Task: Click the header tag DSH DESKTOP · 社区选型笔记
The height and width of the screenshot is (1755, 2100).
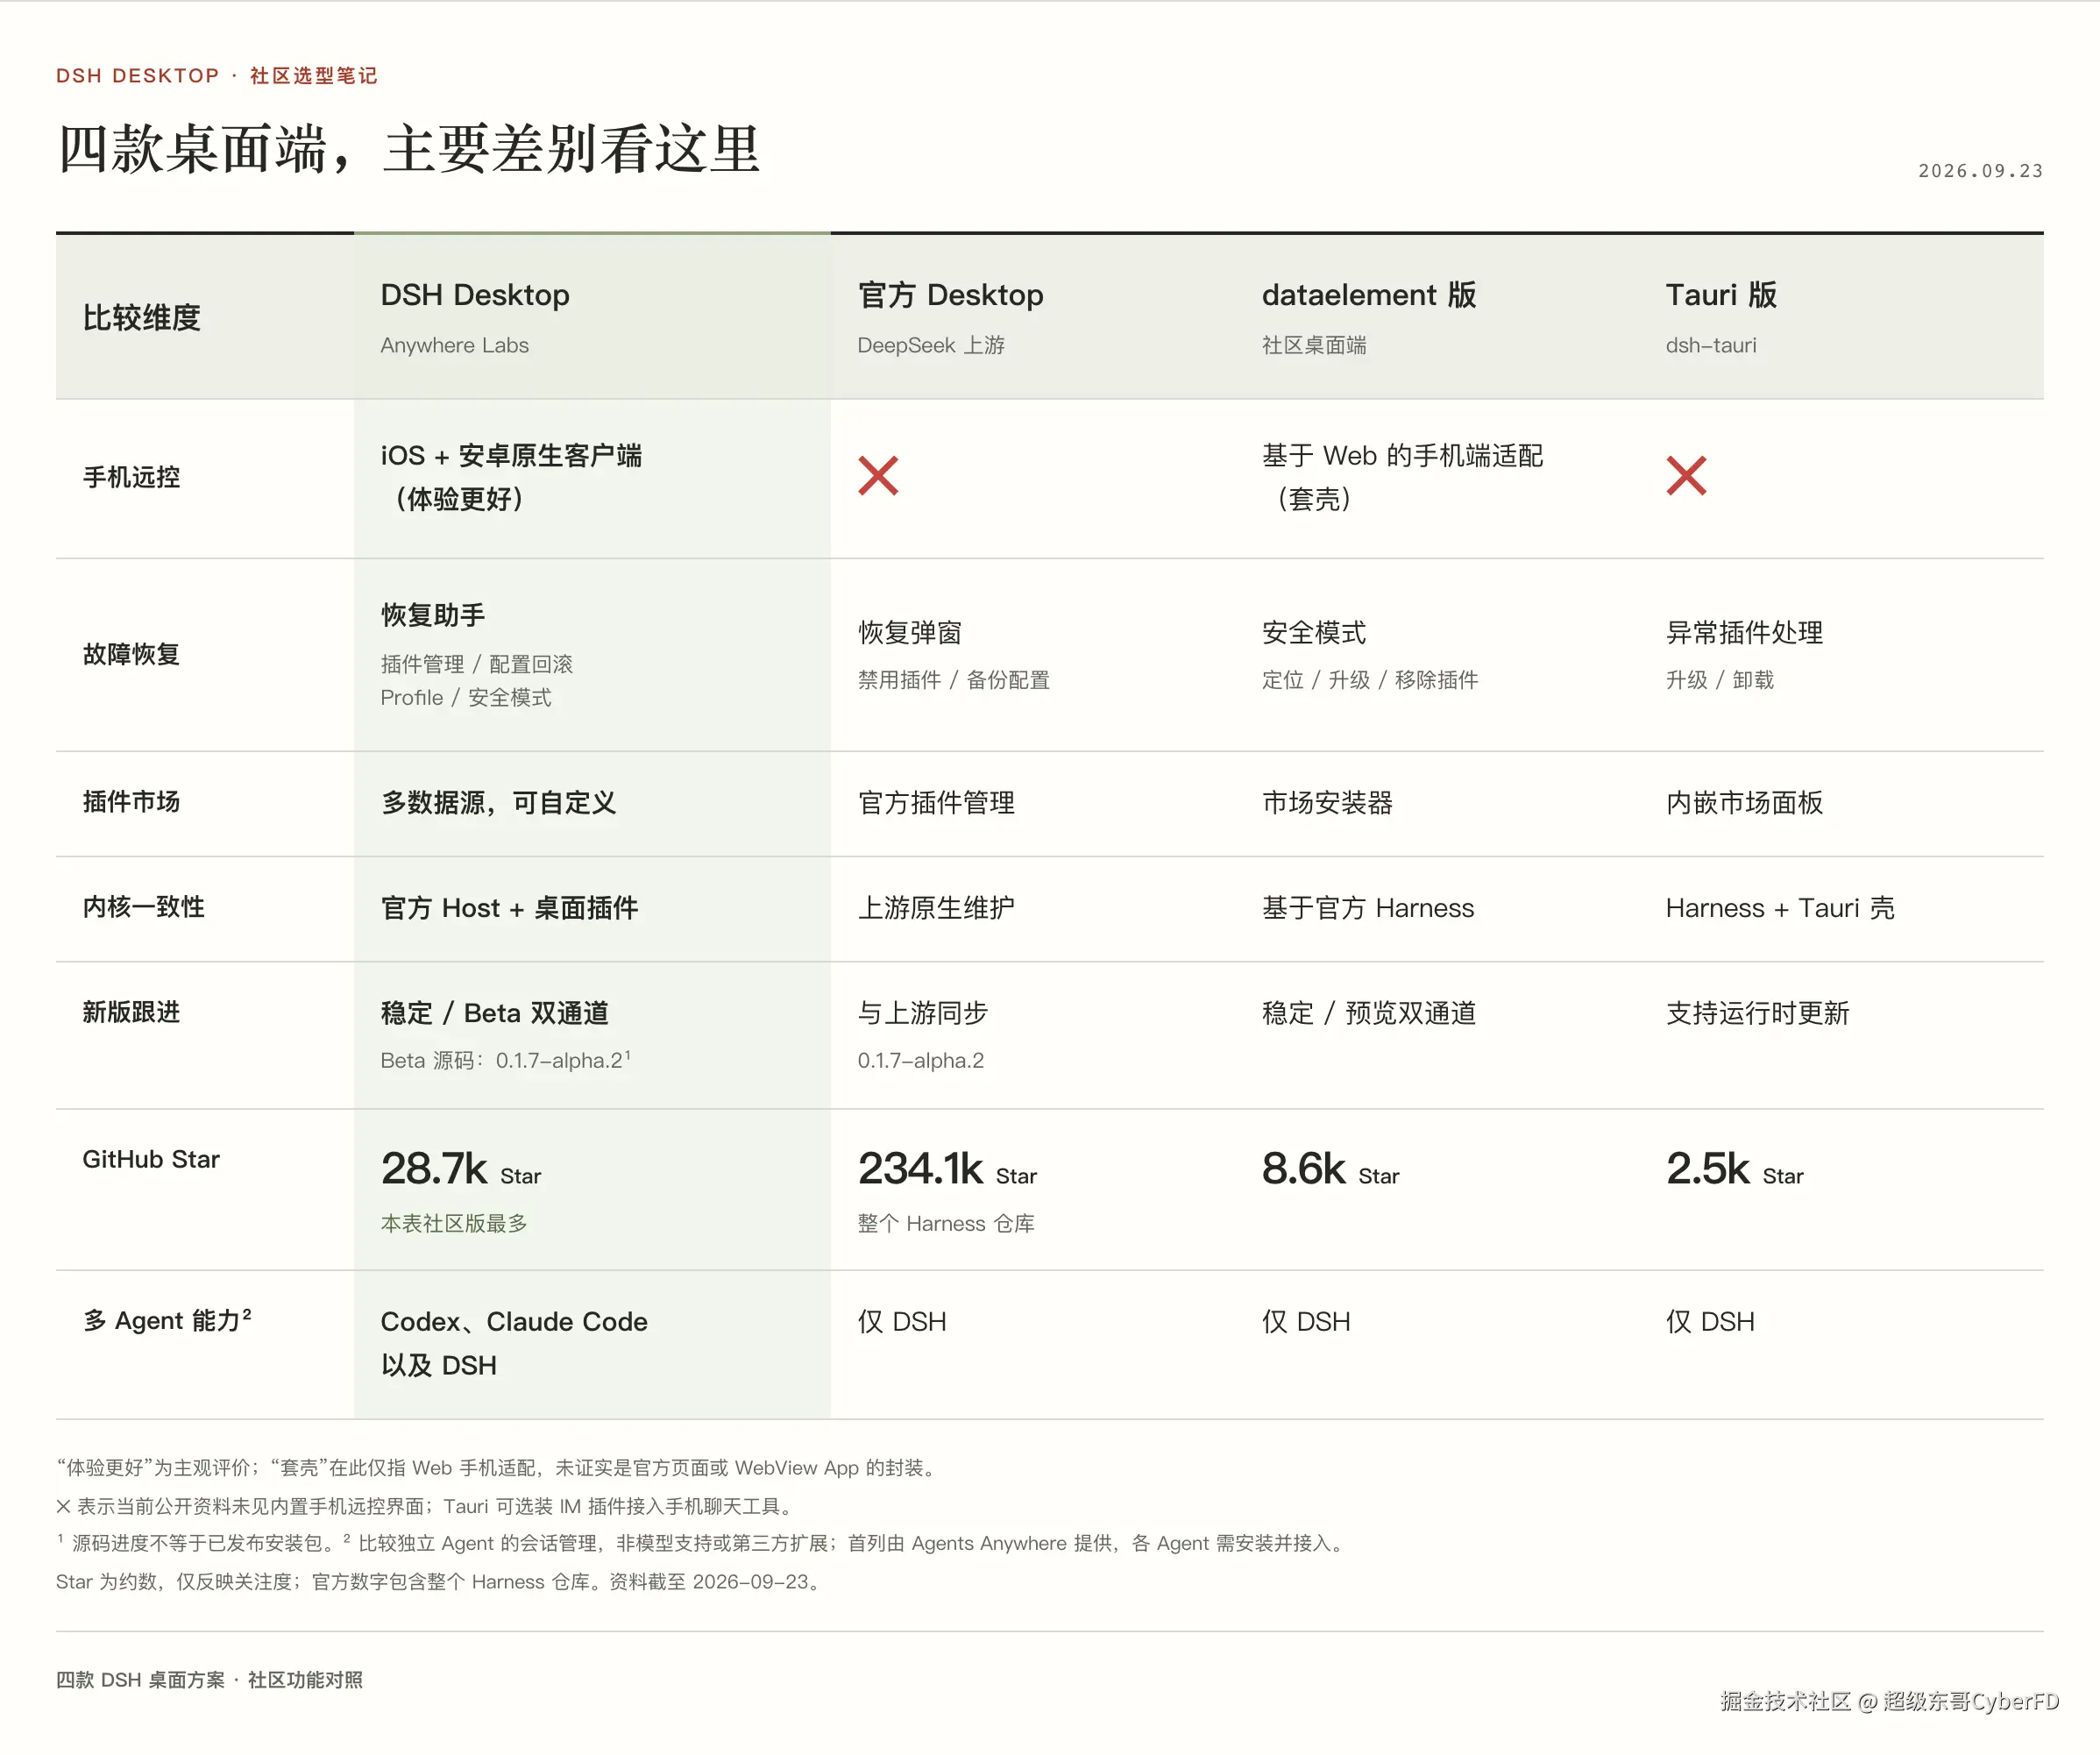Action: (217, 76)
